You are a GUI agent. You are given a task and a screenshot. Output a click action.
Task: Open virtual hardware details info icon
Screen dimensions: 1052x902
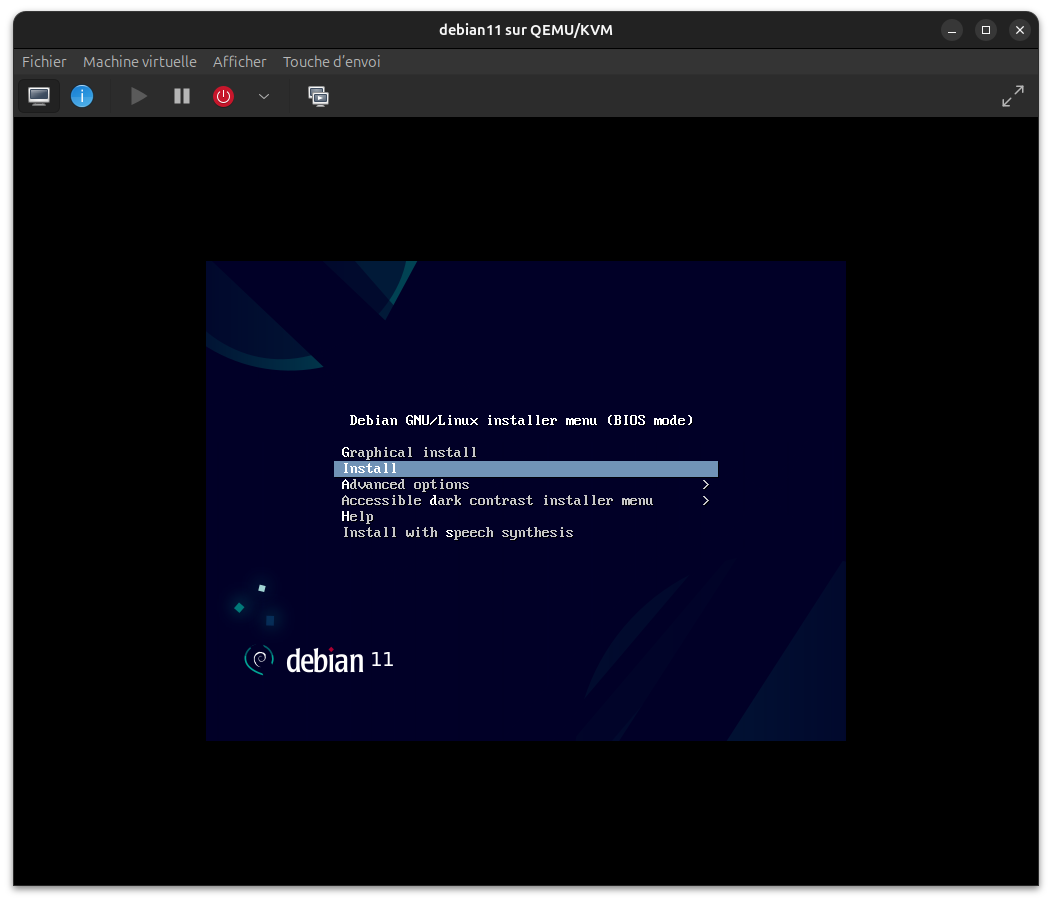(82, 96)
